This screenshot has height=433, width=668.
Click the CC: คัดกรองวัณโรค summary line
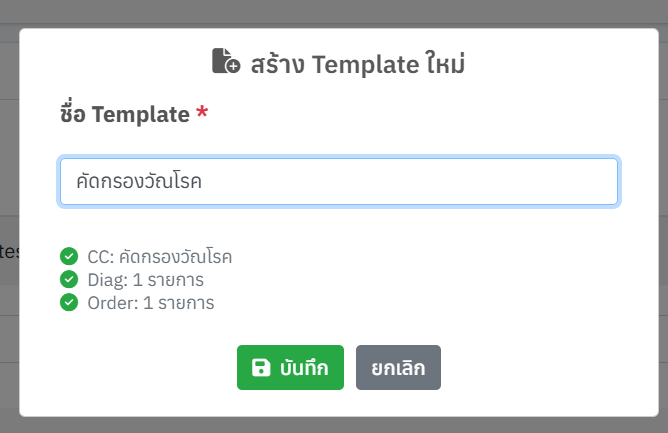tap(159, 256)
